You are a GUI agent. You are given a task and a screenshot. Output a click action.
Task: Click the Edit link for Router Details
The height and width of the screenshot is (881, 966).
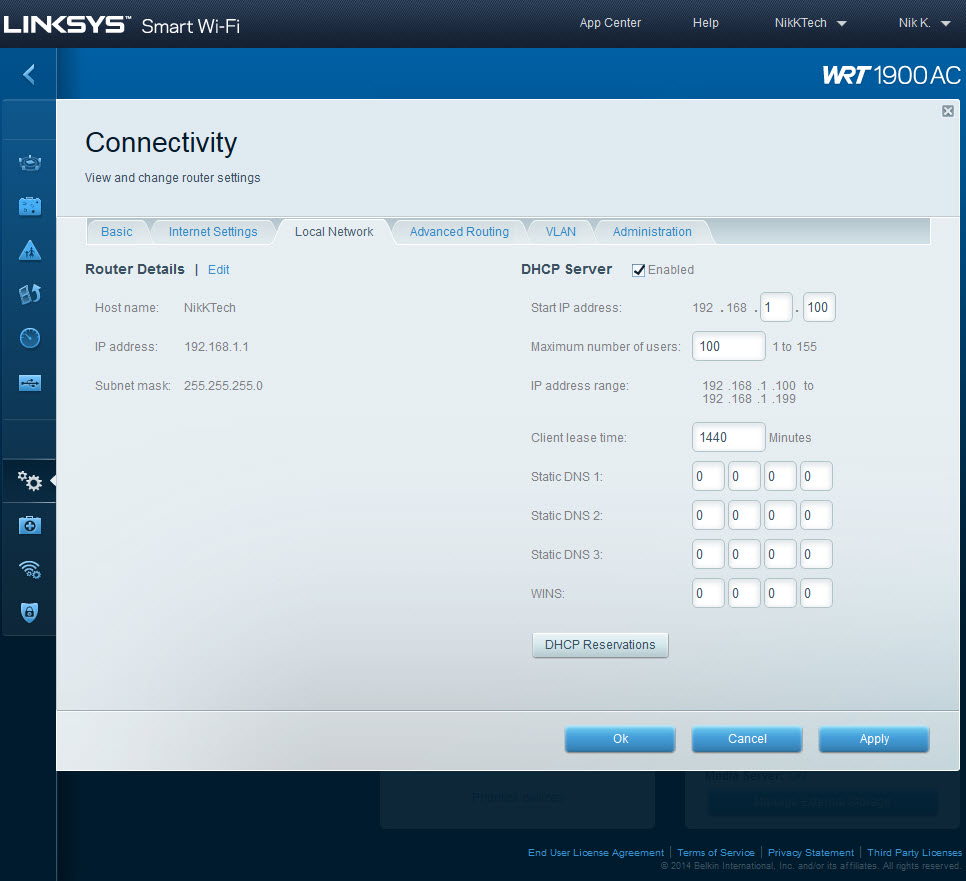click(x=218, y=270)
